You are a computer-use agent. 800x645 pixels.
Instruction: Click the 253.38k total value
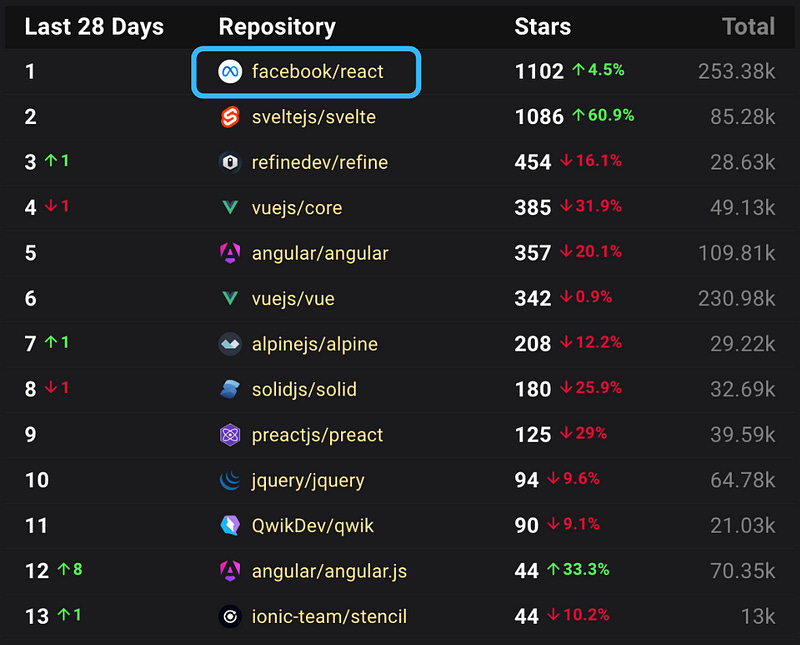point(736,71)
